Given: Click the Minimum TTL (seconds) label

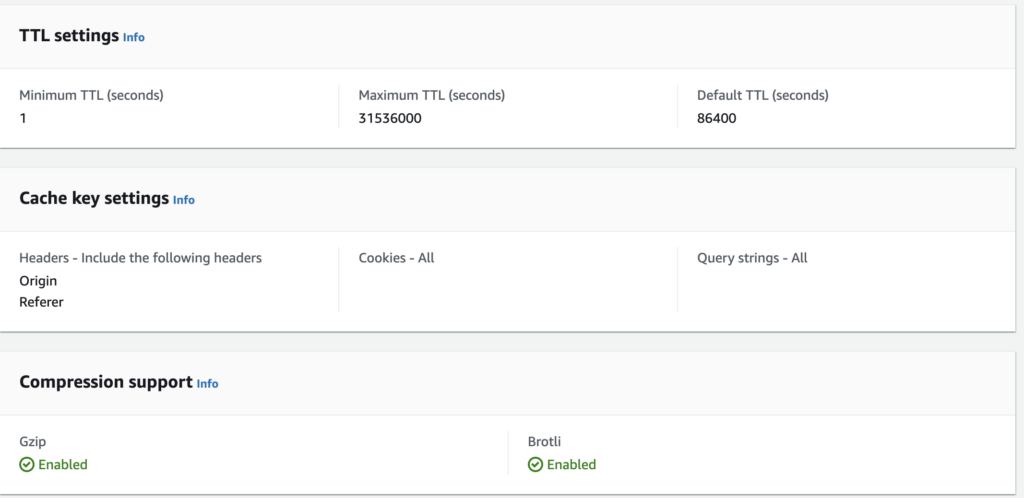Looking at the screenshot, I should (x=91, y=96).
